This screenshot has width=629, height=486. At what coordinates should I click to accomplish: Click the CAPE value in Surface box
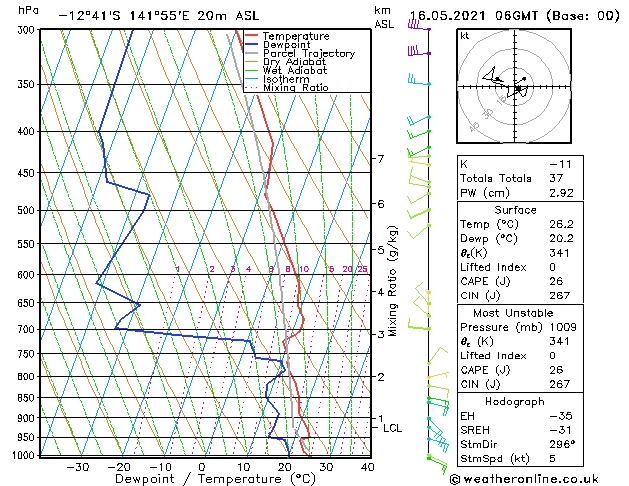coord(556,281)
